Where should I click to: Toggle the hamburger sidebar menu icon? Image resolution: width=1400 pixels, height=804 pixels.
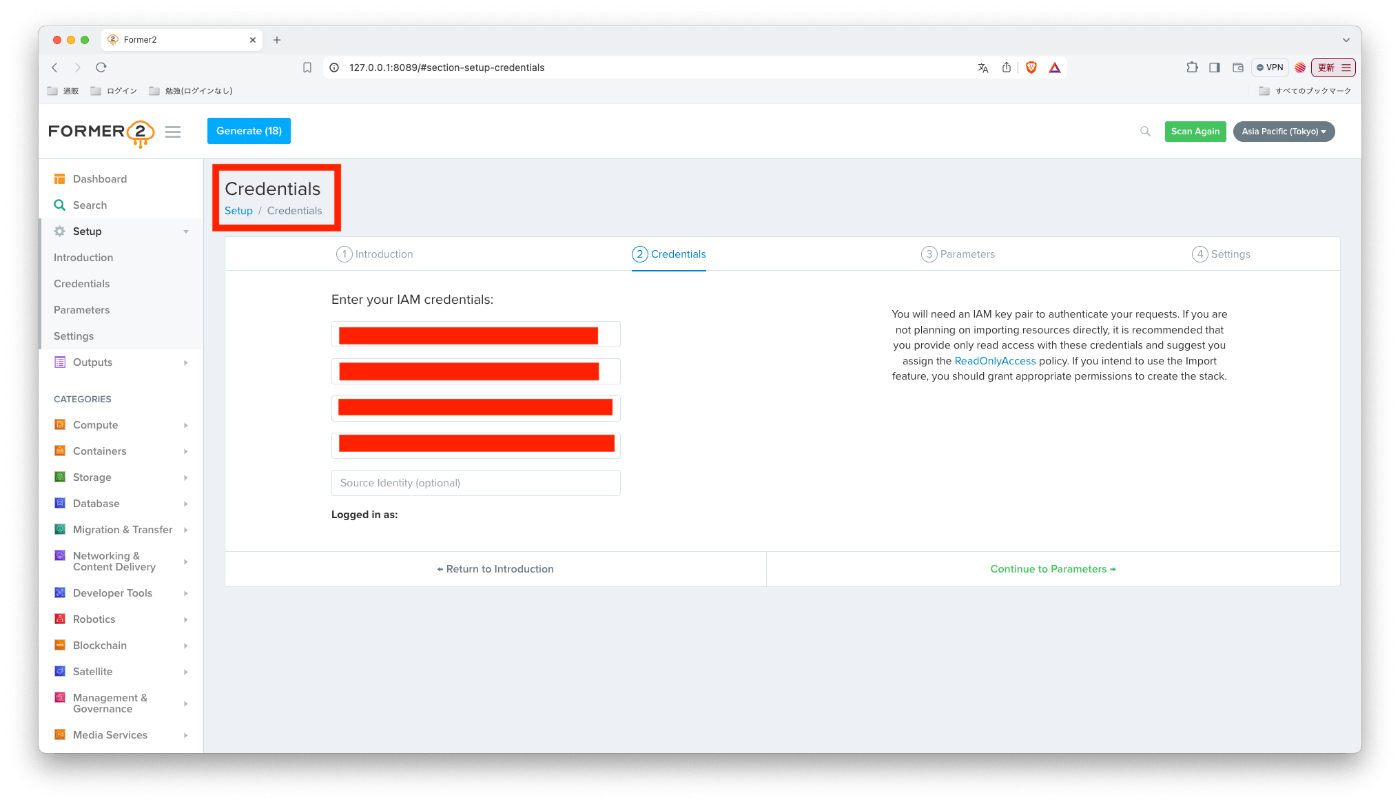pos(173,132)
